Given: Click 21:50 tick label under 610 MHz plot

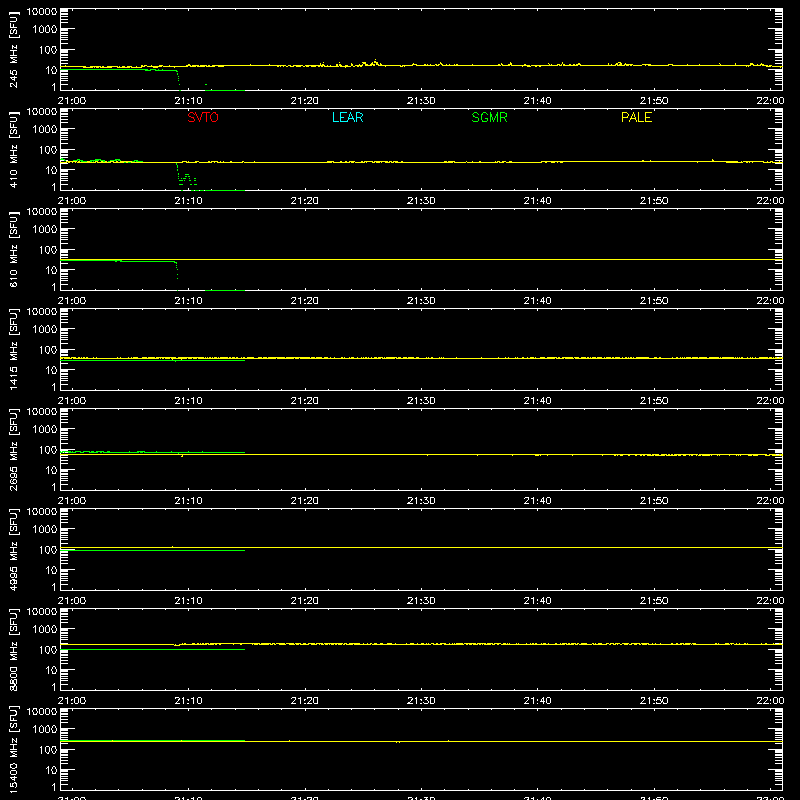Looking at the screenshot, I should click(654, 301).
